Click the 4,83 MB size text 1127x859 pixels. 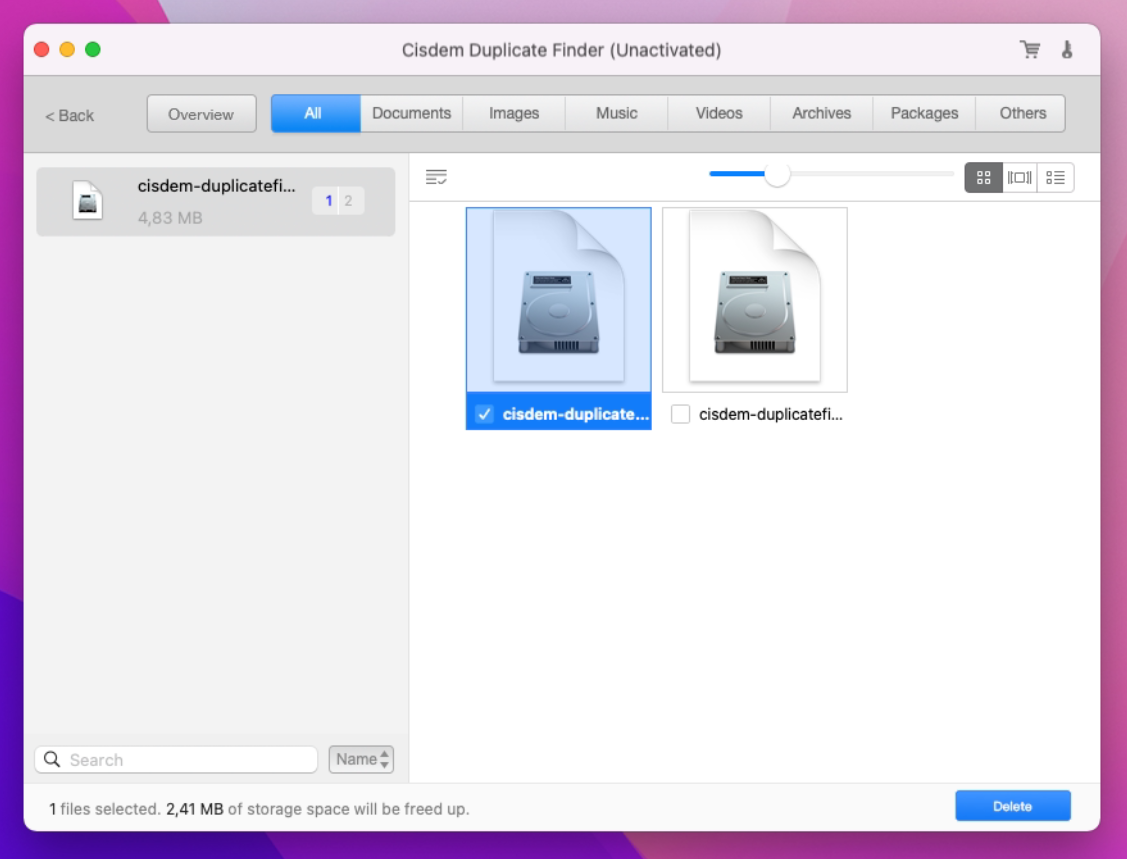(x=170, y=218)
